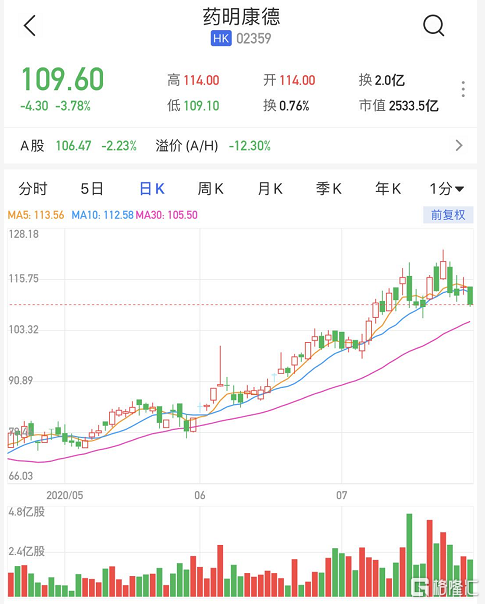Screen dimensions: 485x604
Task: Open the three-dot more options menu
Action: click(463, 89)
